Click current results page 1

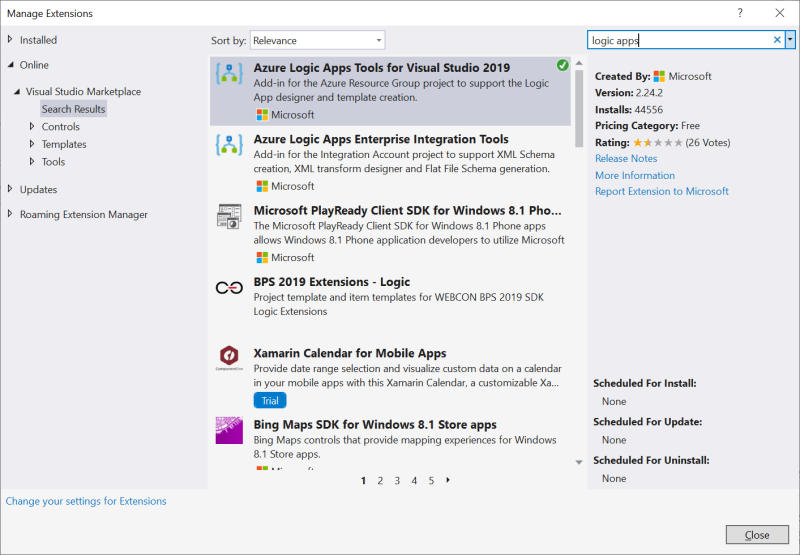pyautogui.click(x=363, y=481)
